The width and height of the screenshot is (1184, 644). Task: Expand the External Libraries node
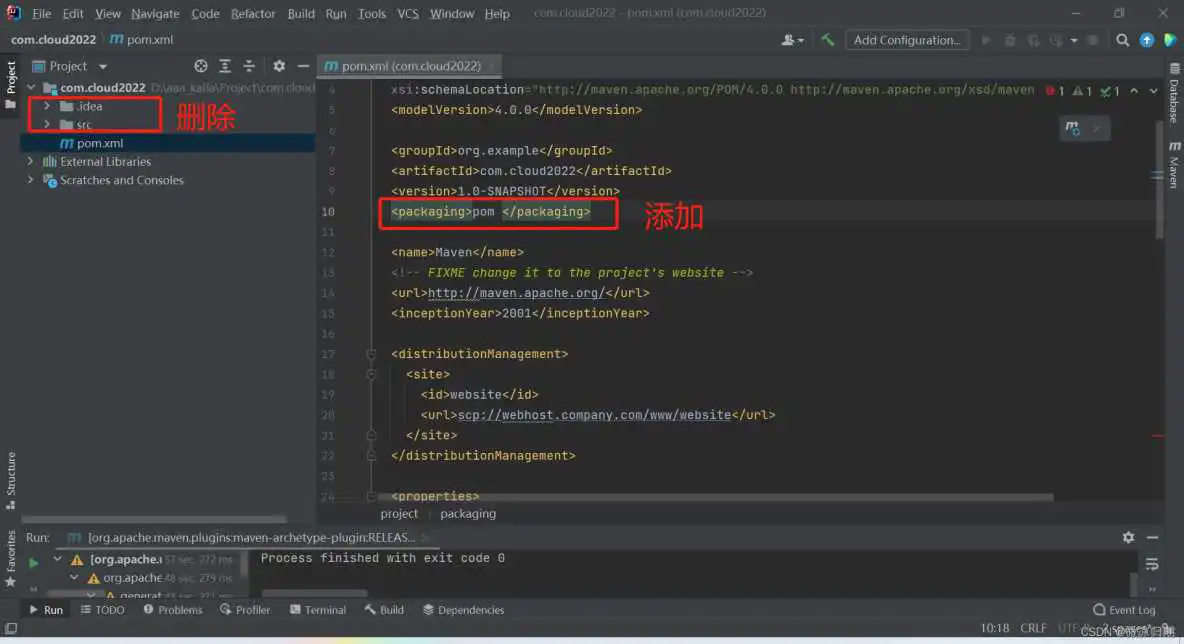tap(31, 162)
